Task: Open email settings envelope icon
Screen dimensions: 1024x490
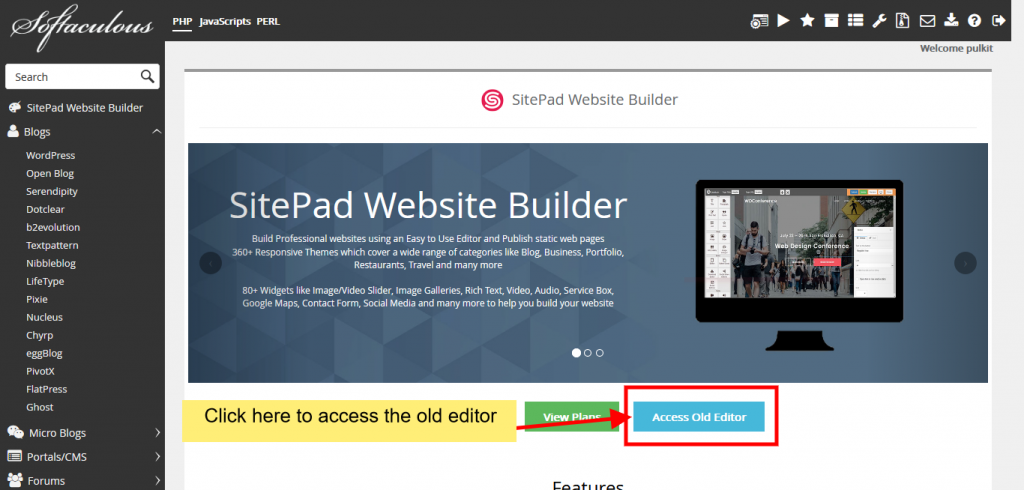Action: coord(927,21)
